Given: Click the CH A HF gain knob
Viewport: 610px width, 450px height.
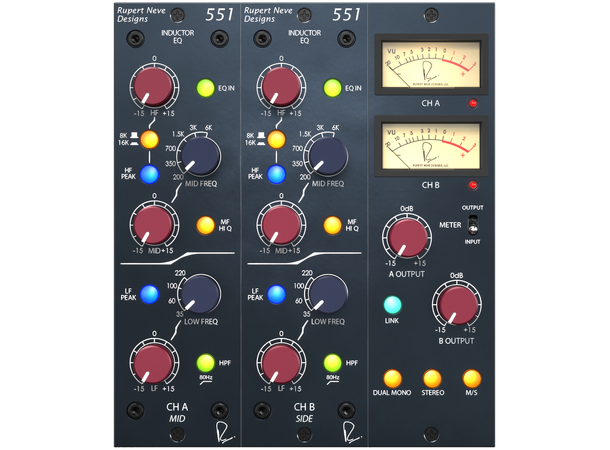Looking at the screenshot, I should 154,87.
